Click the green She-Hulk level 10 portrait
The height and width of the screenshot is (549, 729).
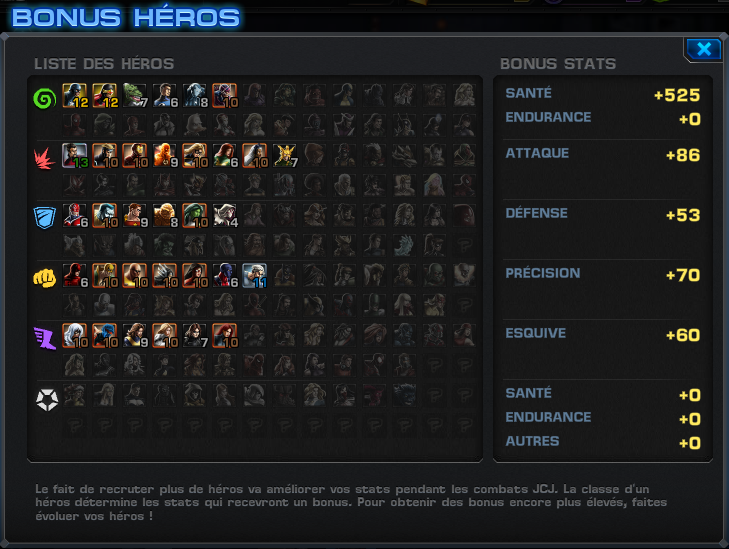(x=194, y=215)
